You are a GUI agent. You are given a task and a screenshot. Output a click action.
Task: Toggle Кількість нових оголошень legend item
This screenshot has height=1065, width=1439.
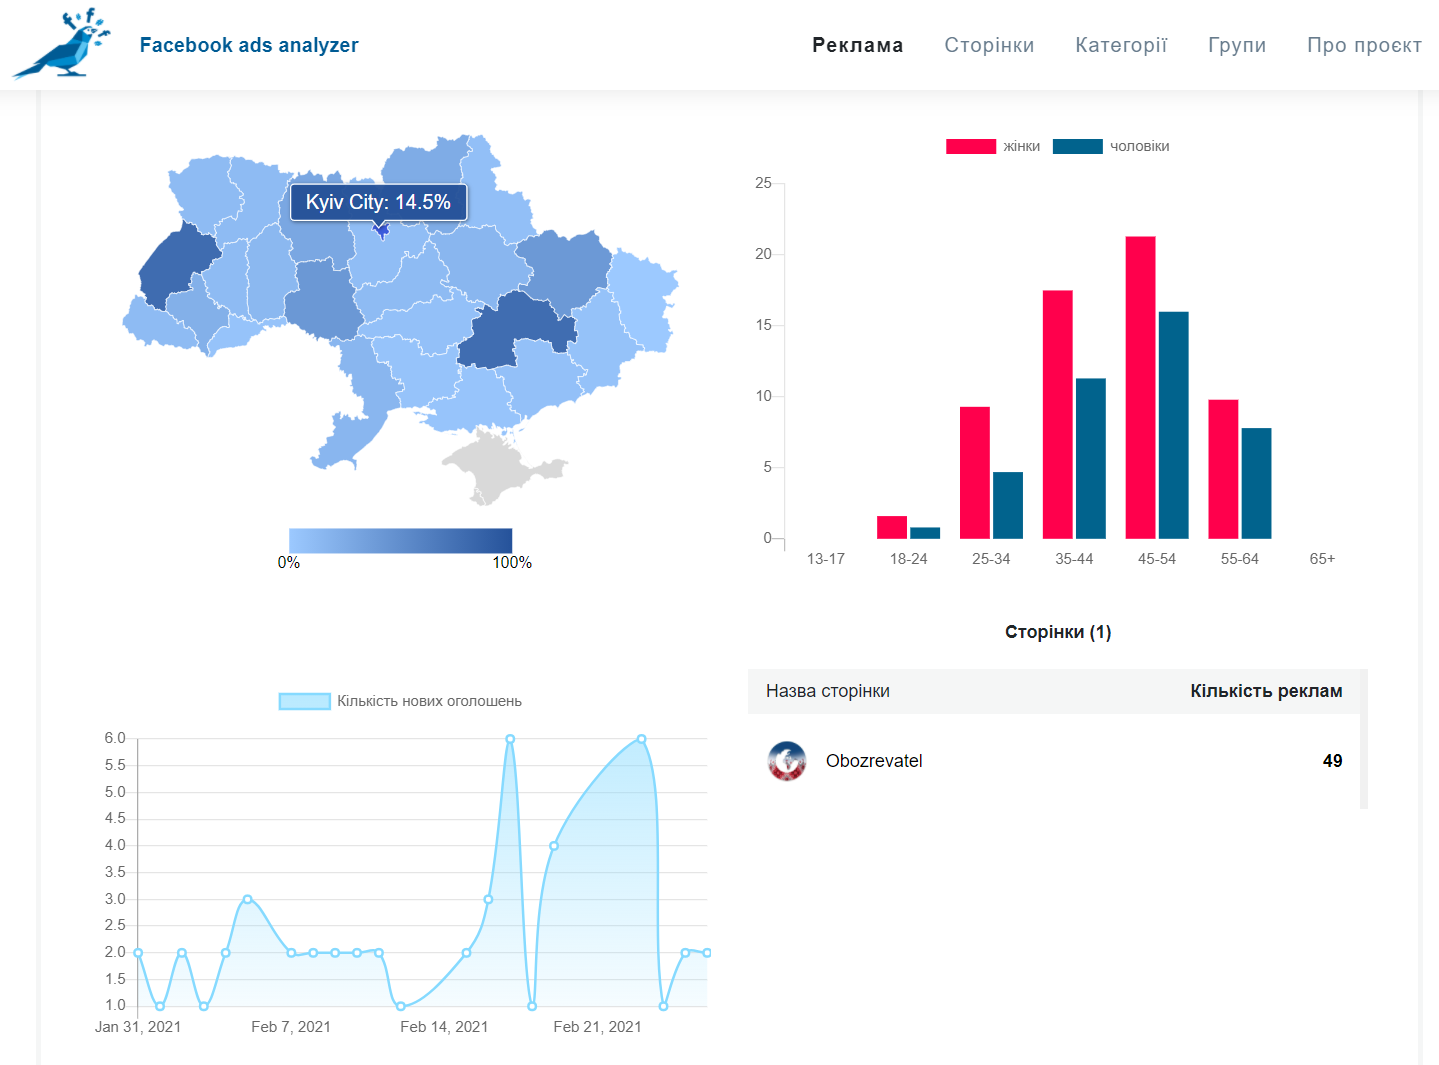(x=400, y=701)
